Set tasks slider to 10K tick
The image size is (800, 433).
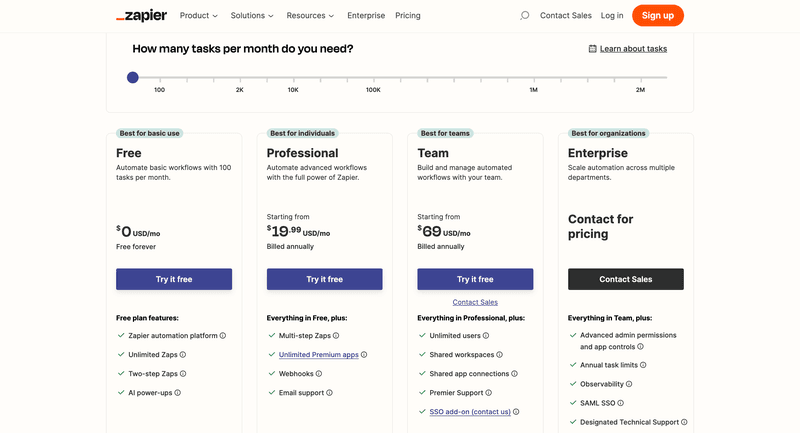(x=293, y=79)
